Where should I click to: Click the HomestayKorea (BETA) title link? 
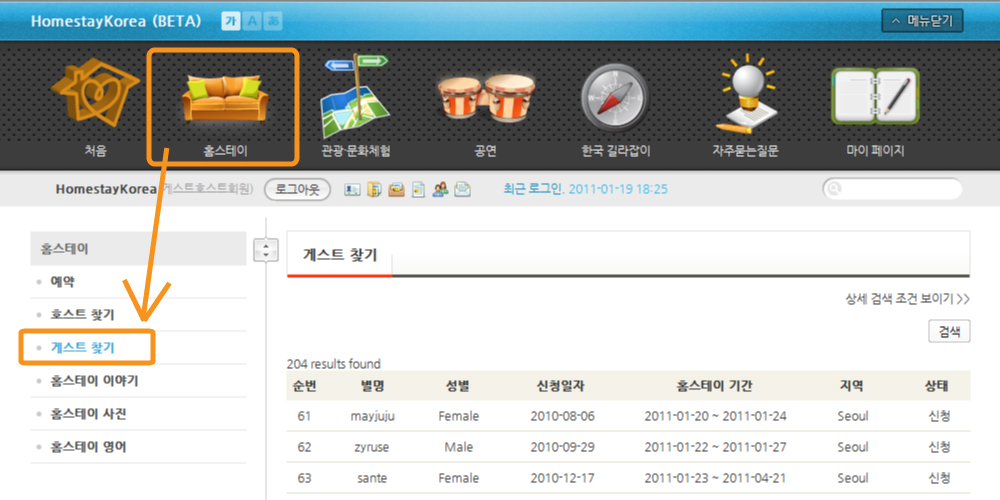click(116, 21)
